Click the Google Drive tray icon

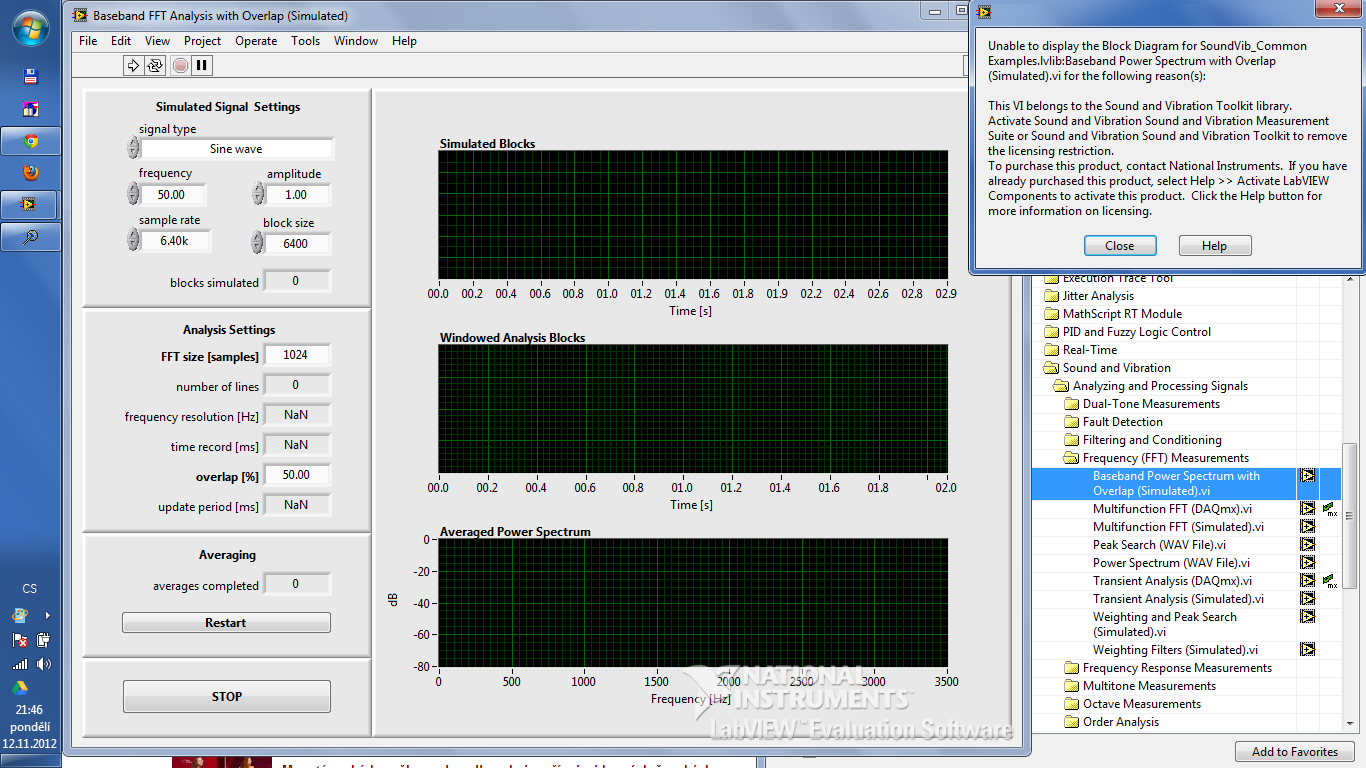coord(20,687)
